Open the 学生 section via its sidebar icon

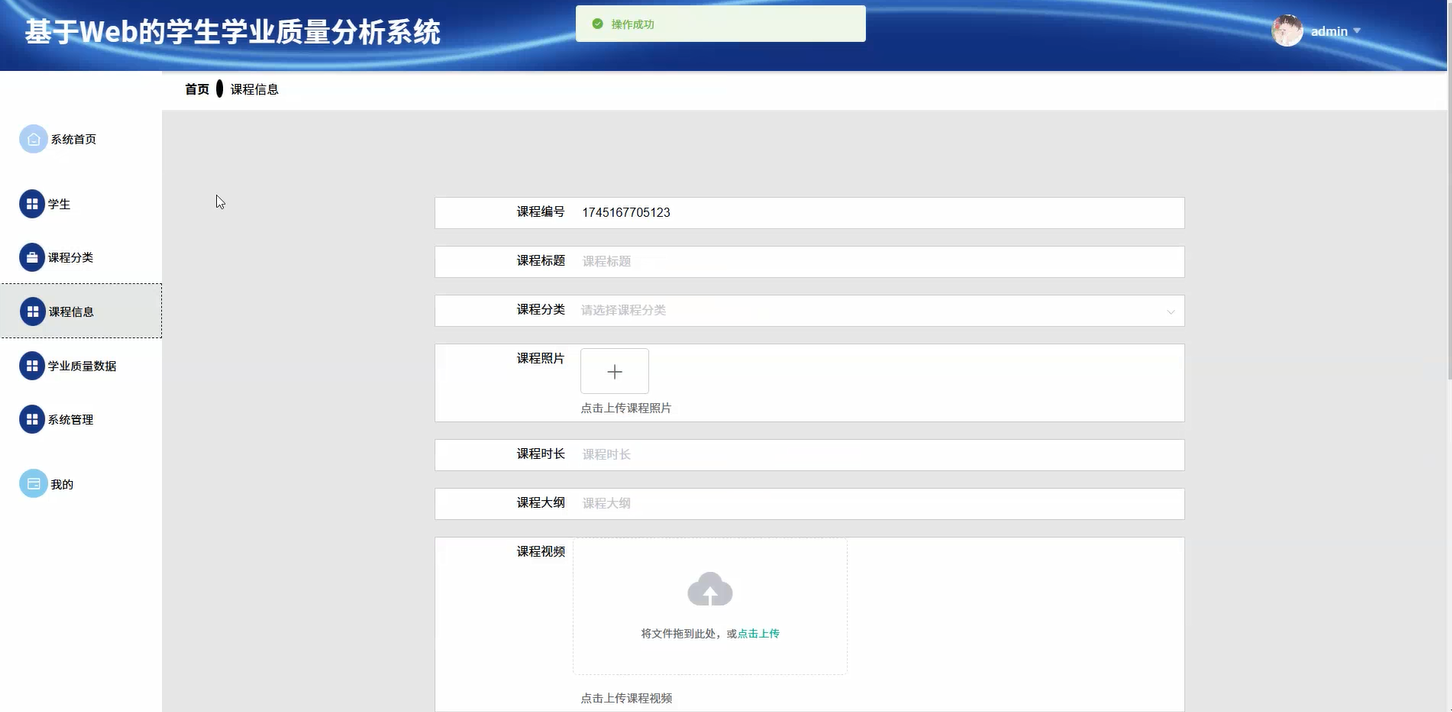(x=30, y=203)
